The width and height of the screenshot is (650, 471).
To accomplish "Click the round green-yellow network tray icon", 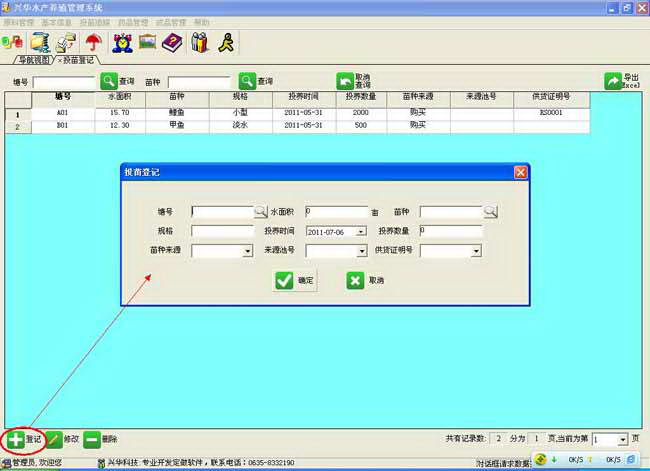I will point(540,459).
